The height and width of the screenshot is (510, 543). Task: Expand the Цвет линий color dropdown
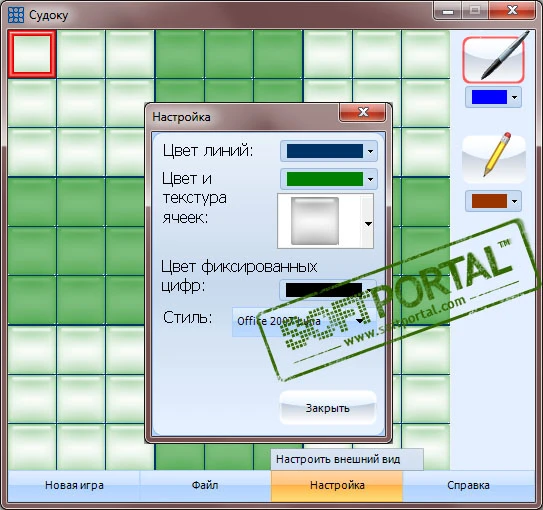click(x=371, y=151)
